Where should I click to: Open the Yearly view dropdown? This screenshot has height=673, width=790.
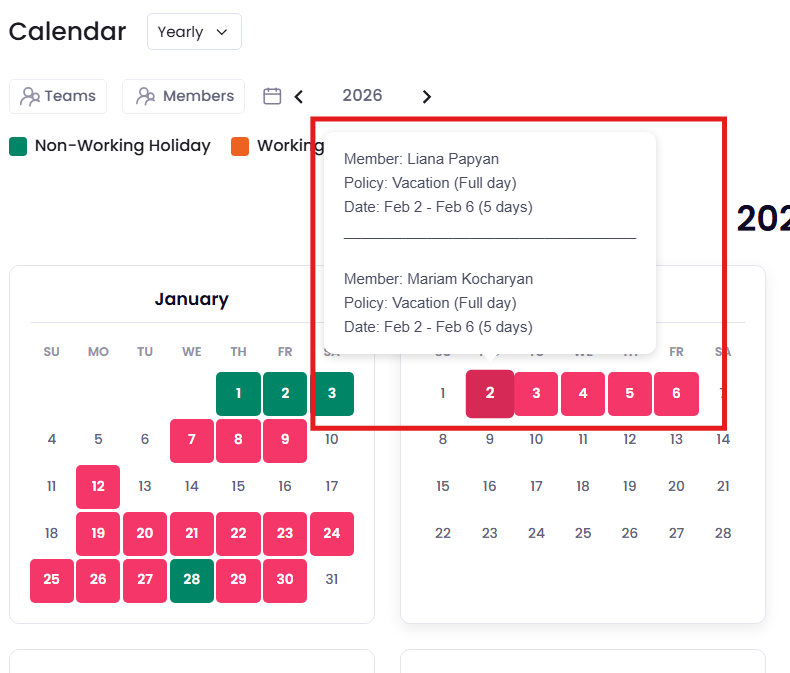tap(194, 32)
